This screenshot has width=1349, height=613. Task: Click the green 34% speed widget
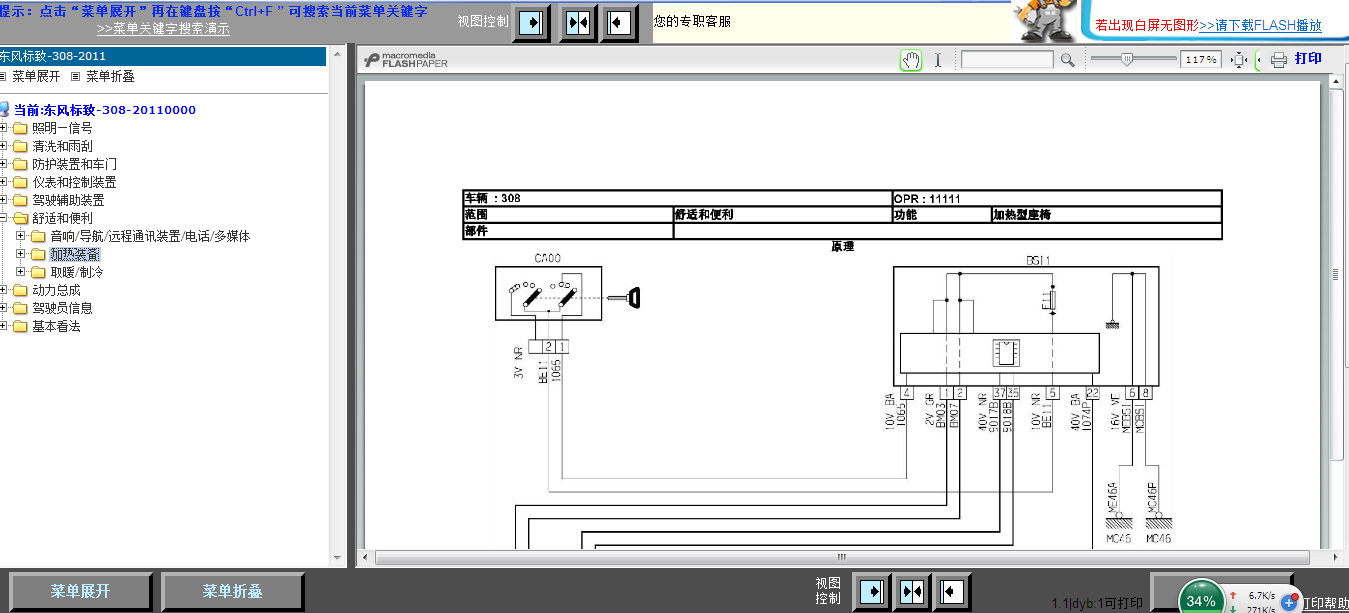(x=1200, y=599)
